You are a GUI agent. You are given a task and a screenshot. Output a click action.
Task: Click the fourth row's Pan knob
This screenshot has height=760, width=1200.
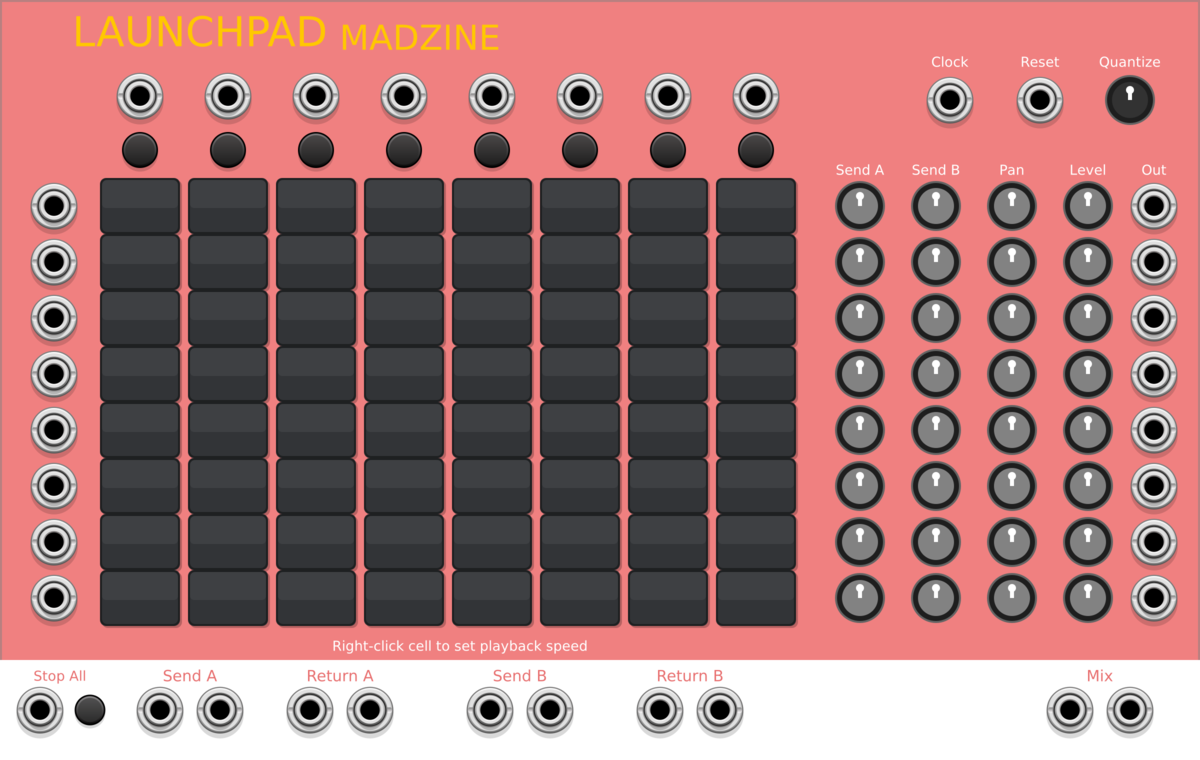point(1012,374)
